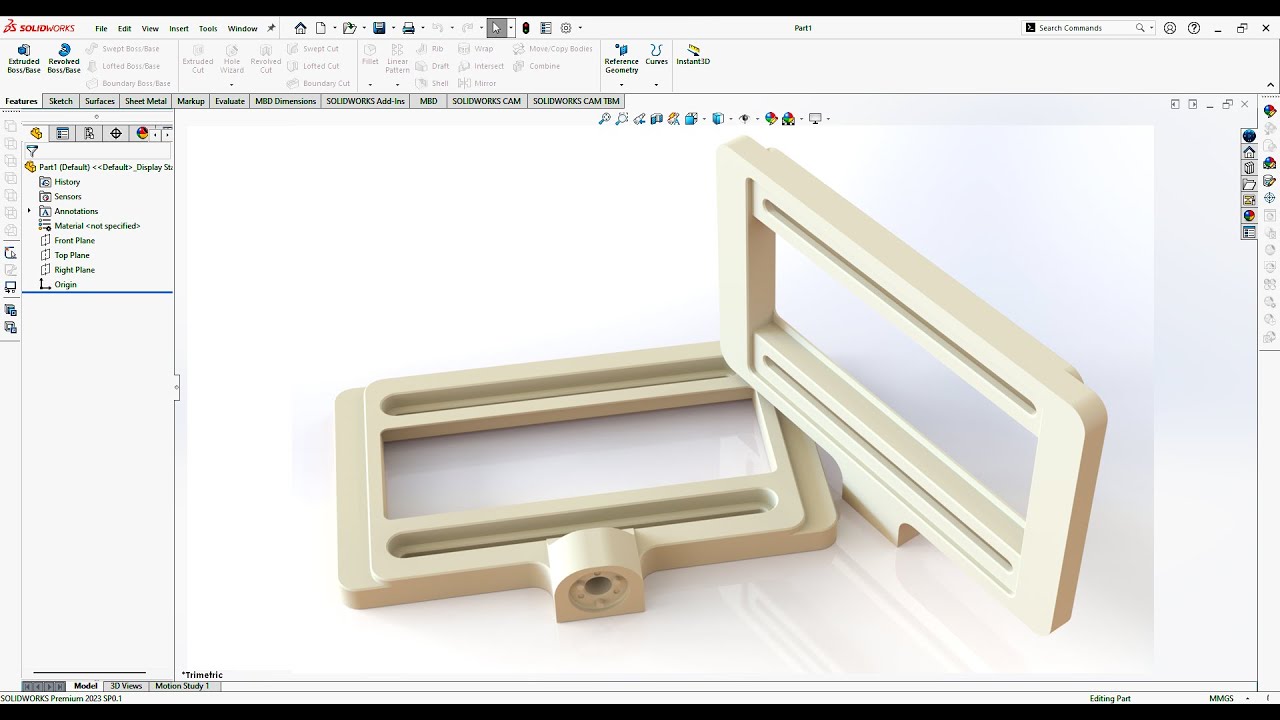Click the Open file icon
1280x720 pixels.
tap(349, 28)
